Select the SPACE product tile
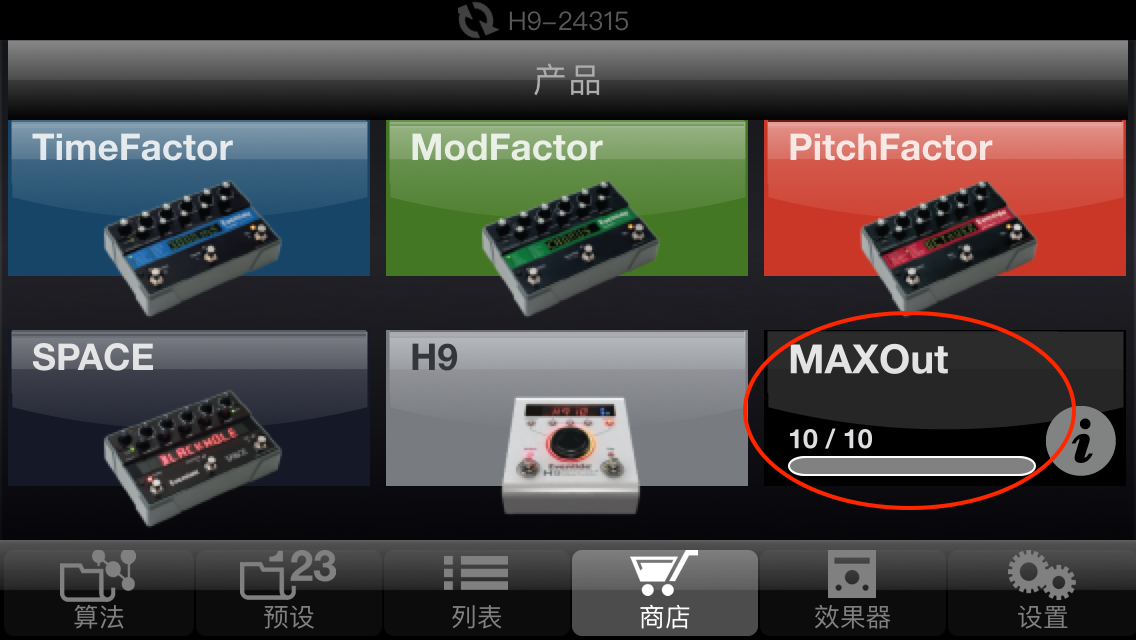Image resolution: width=1136 pixels, height=640 pixels. click(x=189, y=408)
